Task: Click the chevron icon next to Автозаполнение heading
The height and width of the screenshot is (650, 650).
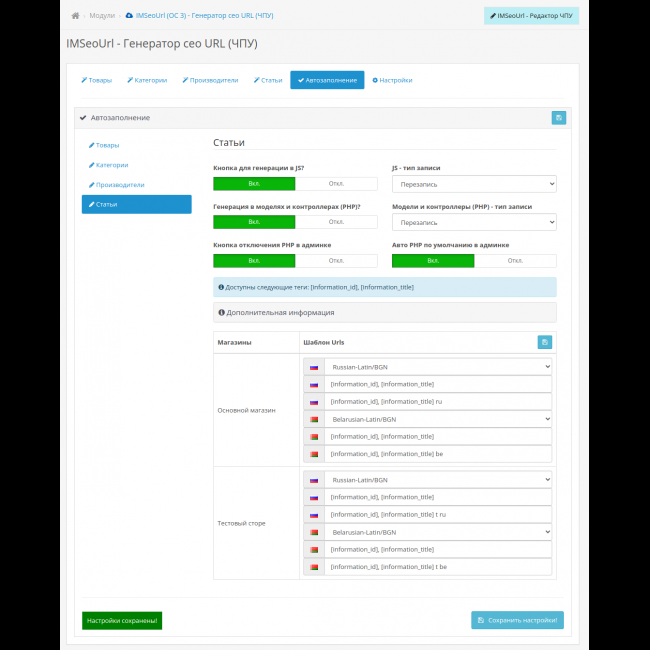Action: 84,118
